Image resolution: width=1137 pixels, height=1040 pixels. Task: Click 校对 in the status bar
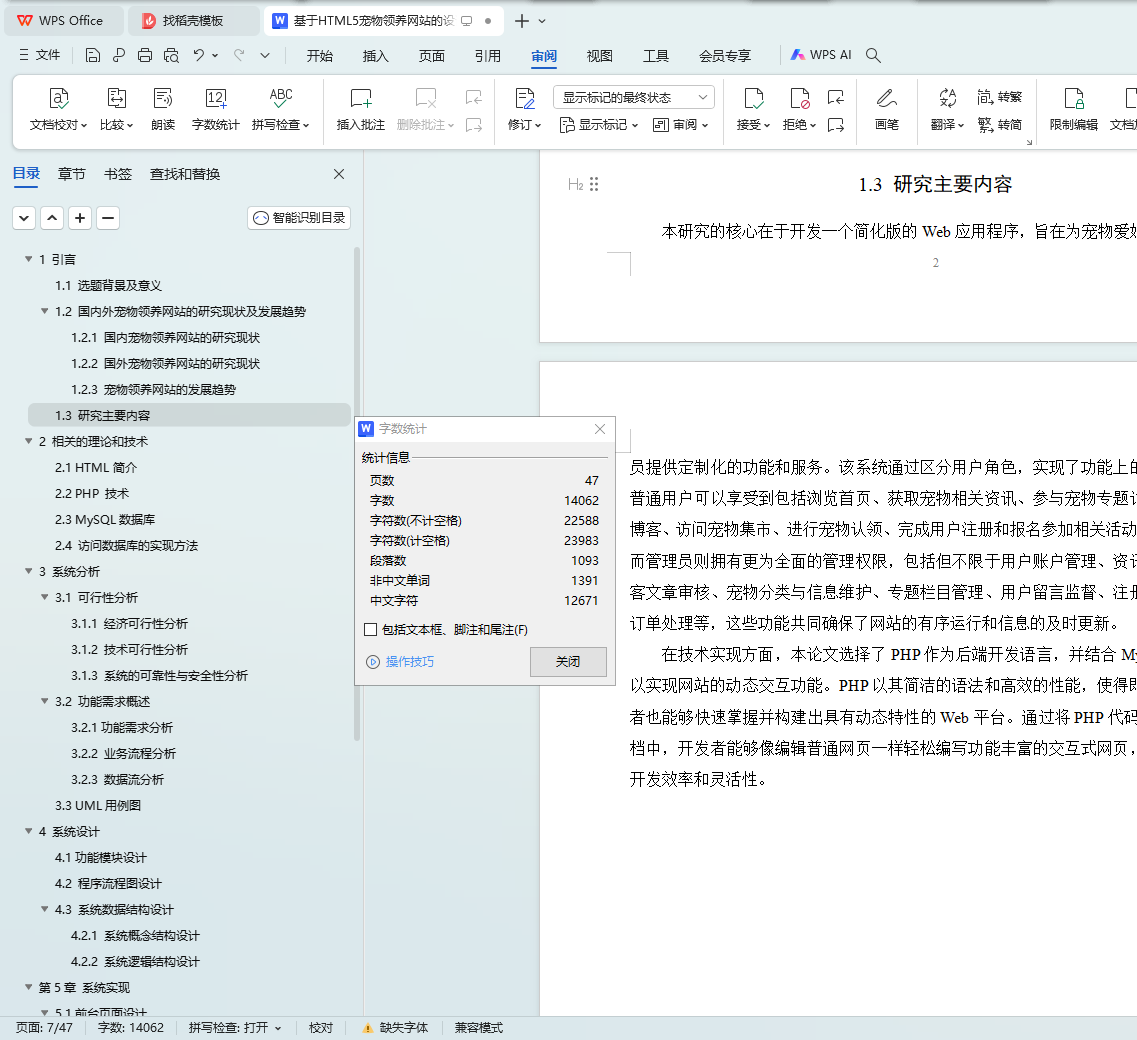(321, 1028)
